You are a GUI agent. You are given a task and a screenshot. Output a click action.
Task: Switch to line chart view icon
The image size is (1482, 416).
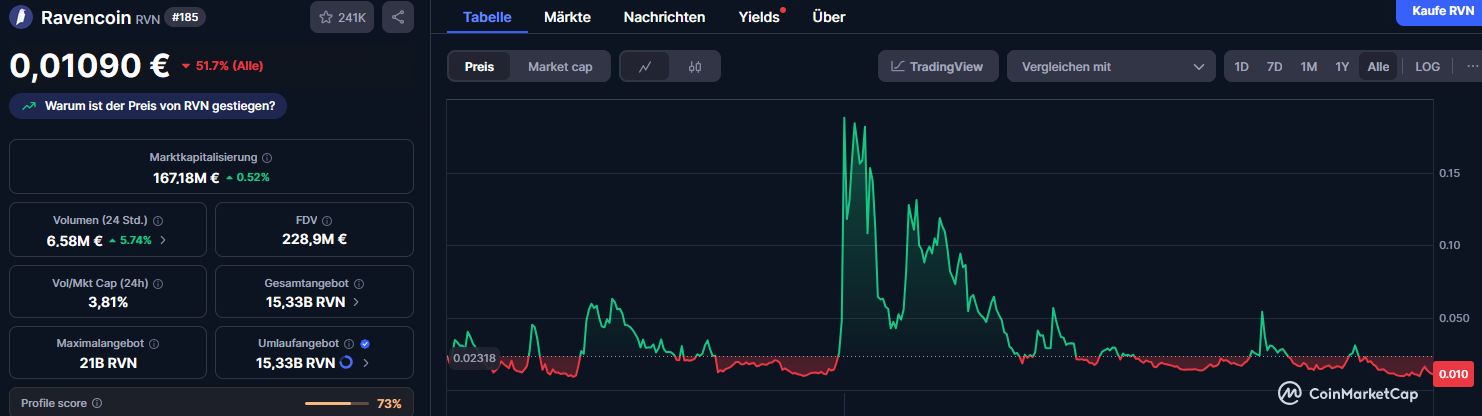(x=646, y=67)
